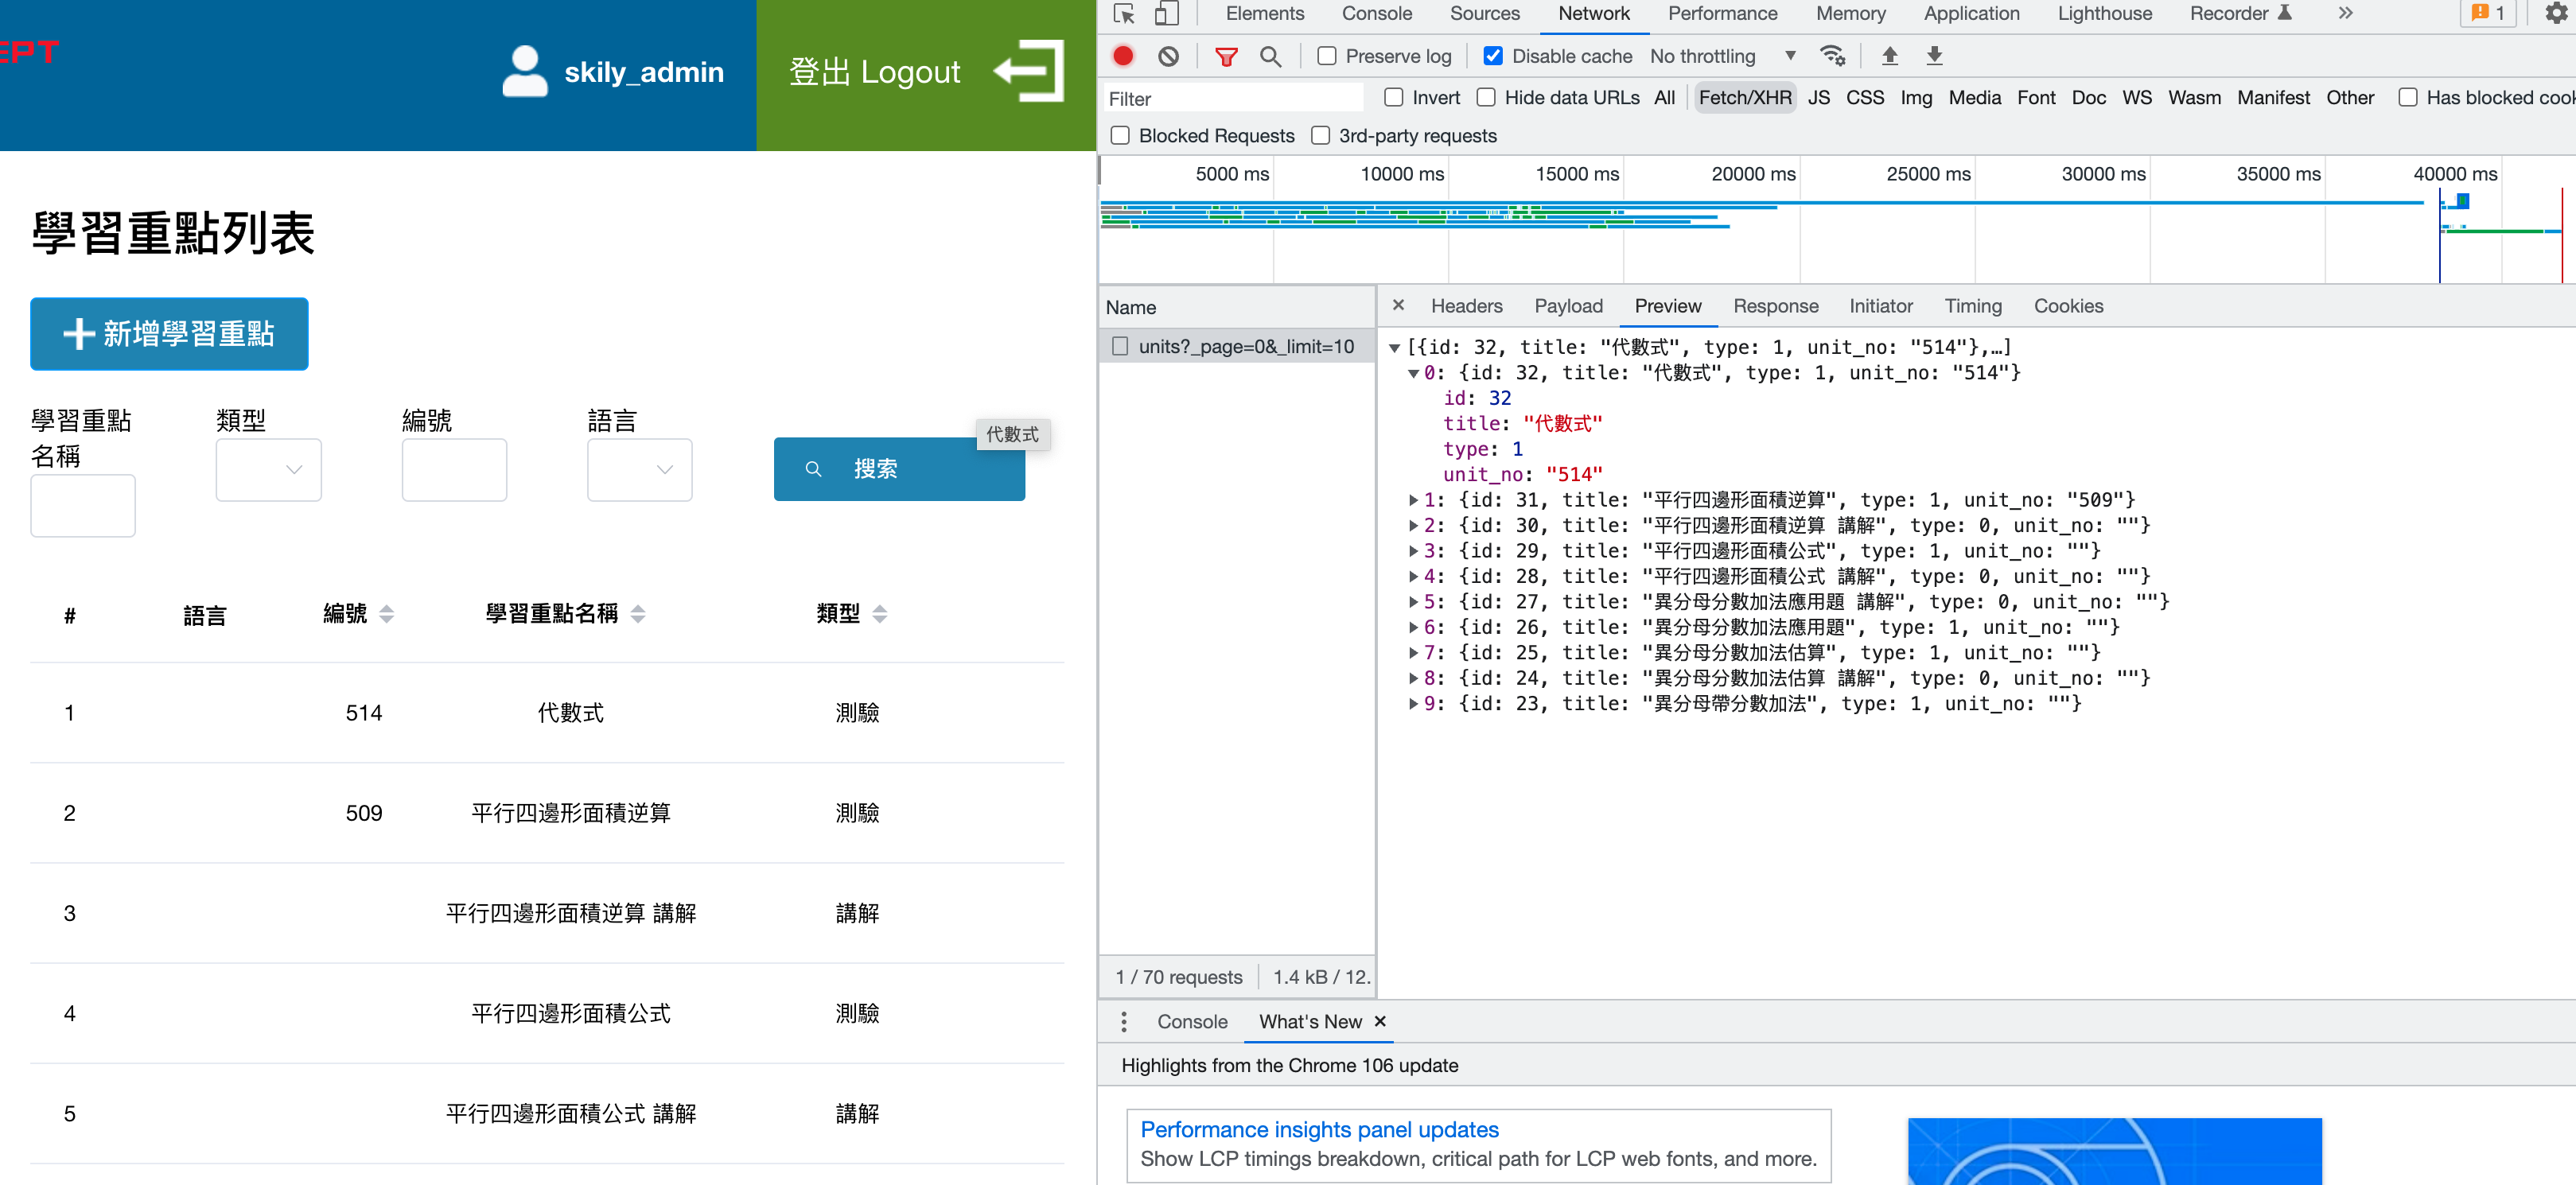Select the CSS filter type
The image size is (2576, 1185).
[1864, 97]
